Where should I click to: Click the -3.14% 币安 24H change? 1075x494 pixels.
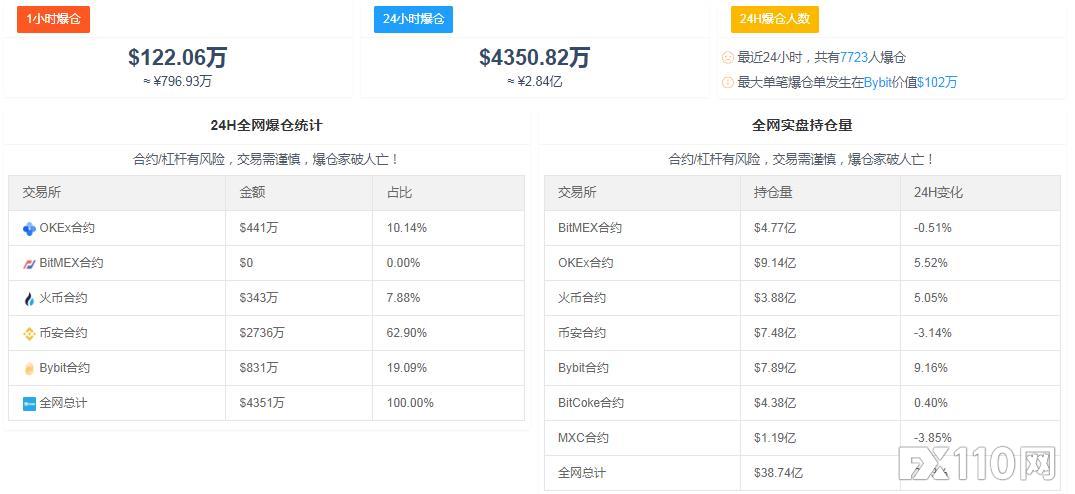pyautogui.click(x=932, y=333)
